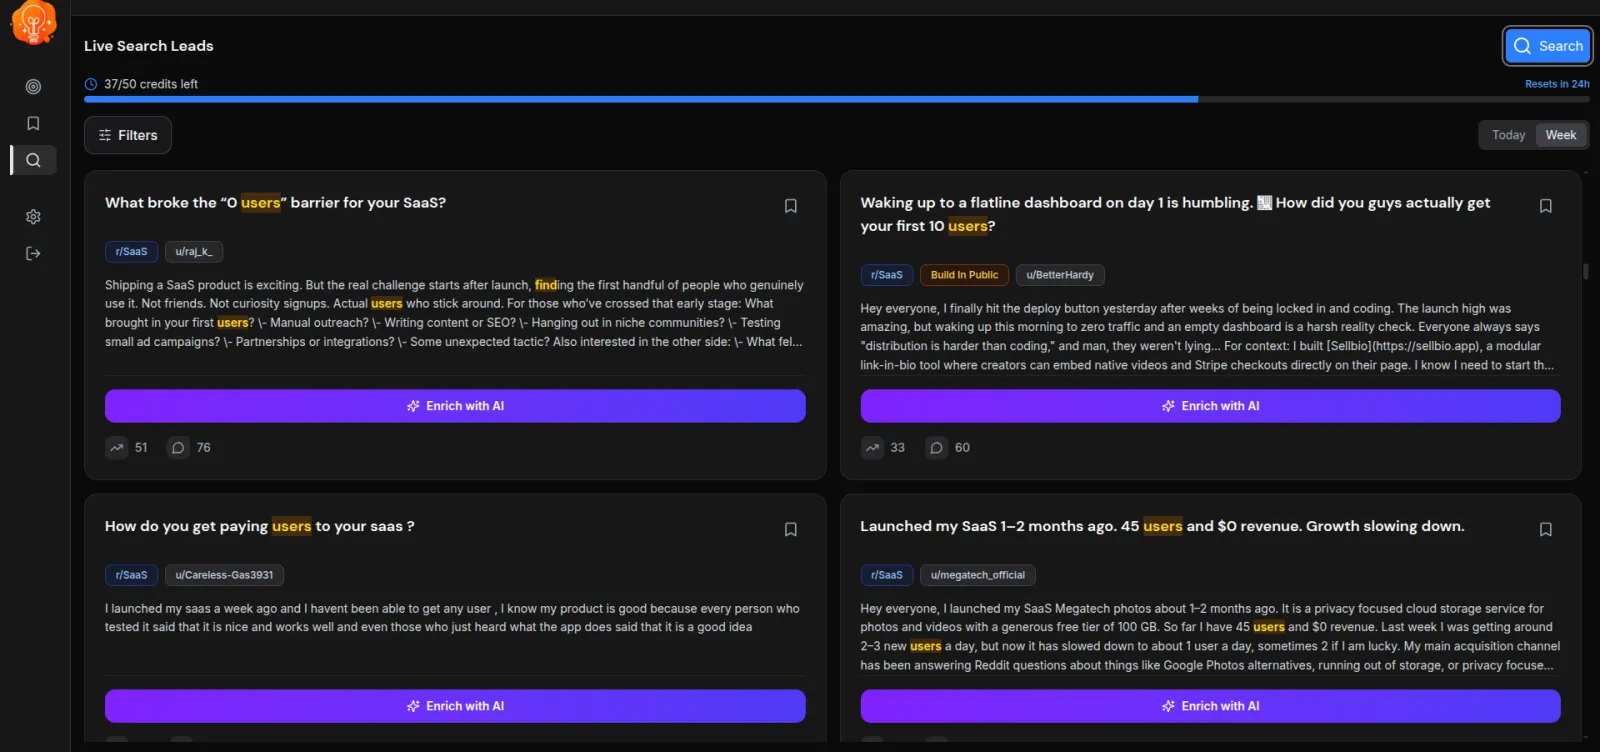This screenshot has width=1600, height=752.
Task: Click the logout icon in the sidebar
Action: click(x=33, y=253)
